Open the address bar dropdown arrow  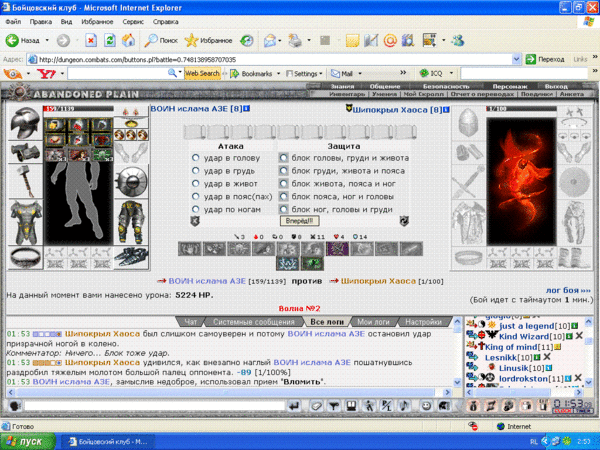[516, 59]
